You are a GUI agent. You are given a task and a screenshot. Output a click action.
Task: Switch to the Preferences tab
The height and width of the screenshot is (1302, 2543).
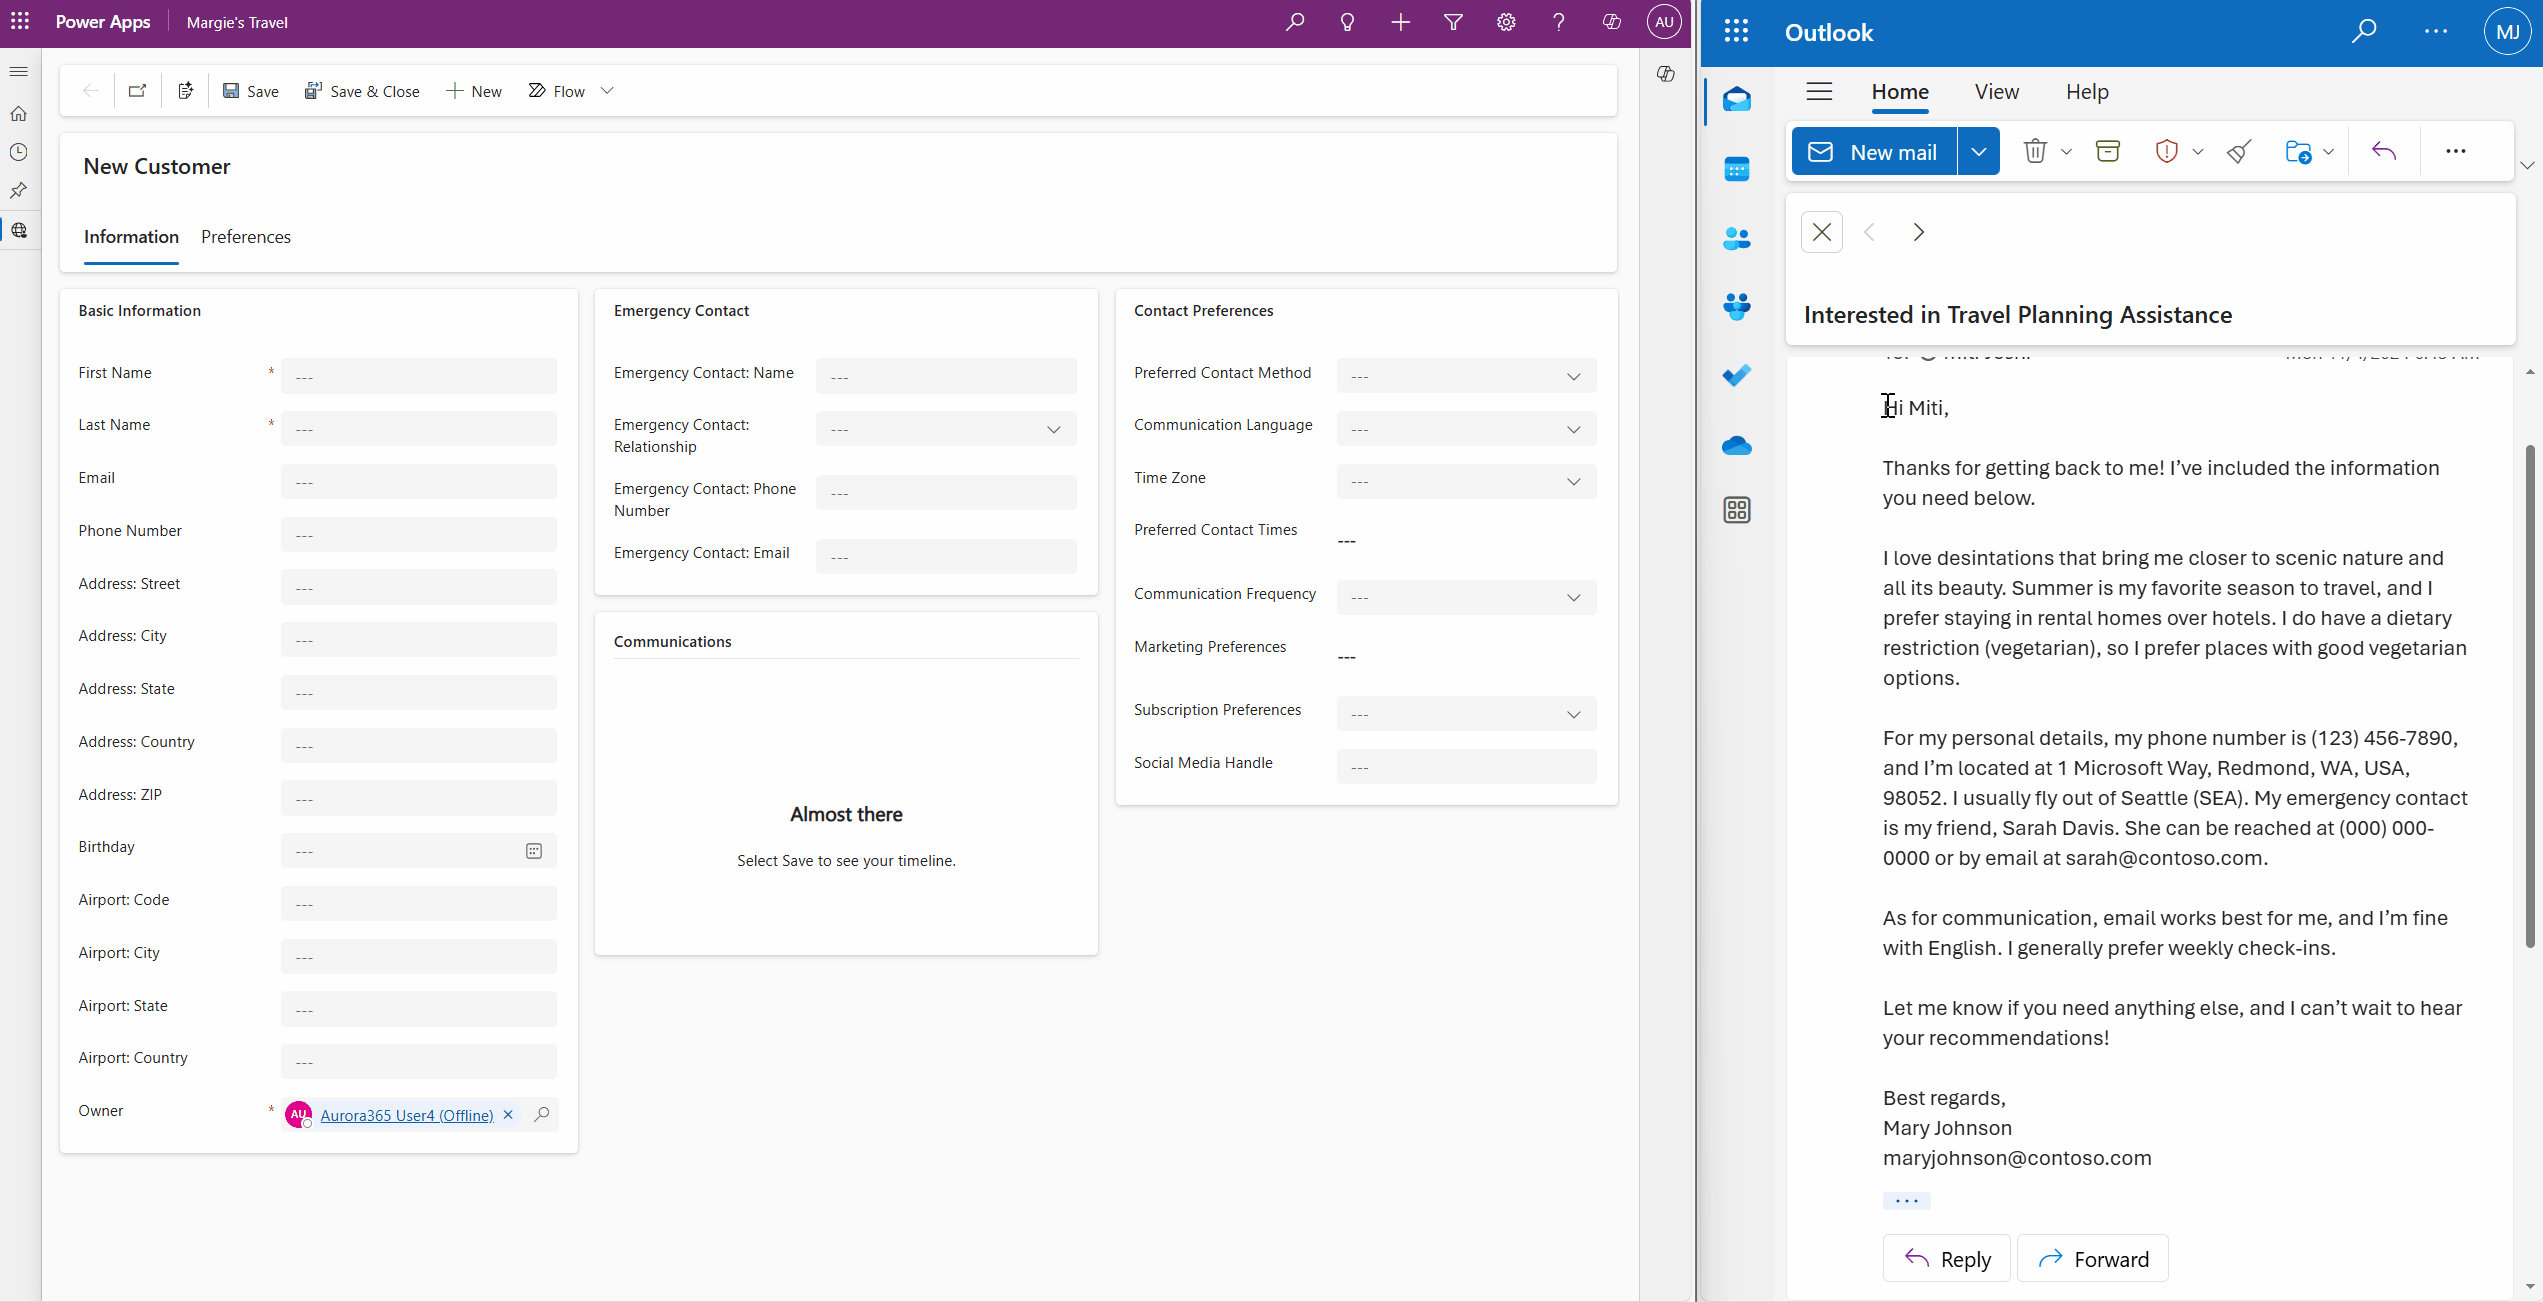246,236
